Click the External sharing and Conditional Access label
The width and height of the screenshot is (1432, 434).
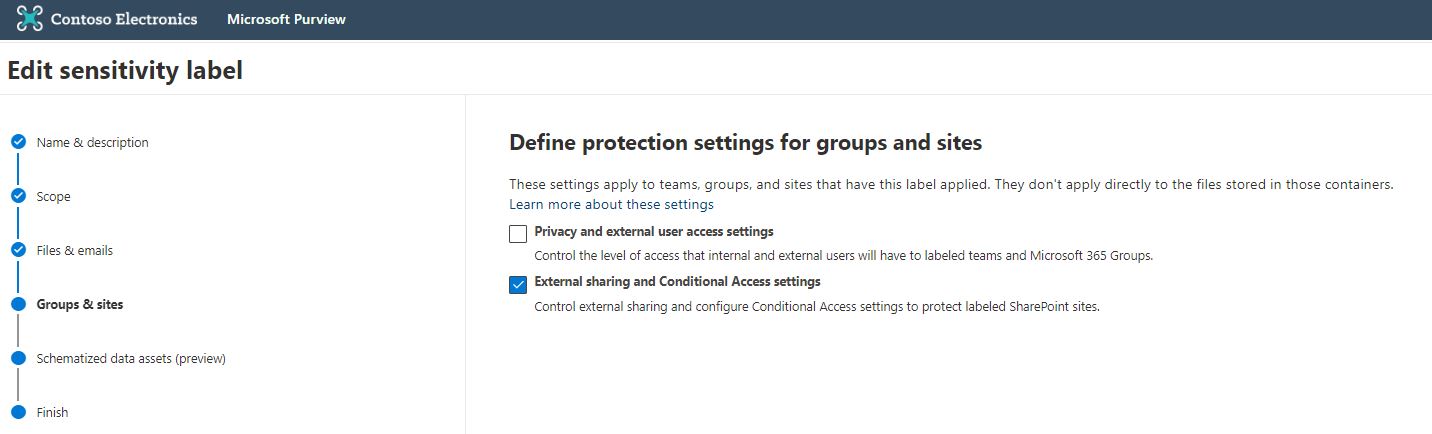[x=677, y=282]
